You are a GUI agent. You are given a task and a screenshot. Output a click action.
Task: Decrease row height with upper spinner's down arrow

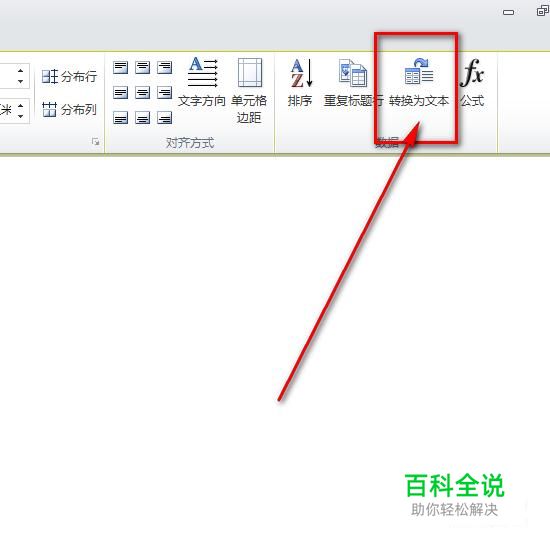[21, 81]
